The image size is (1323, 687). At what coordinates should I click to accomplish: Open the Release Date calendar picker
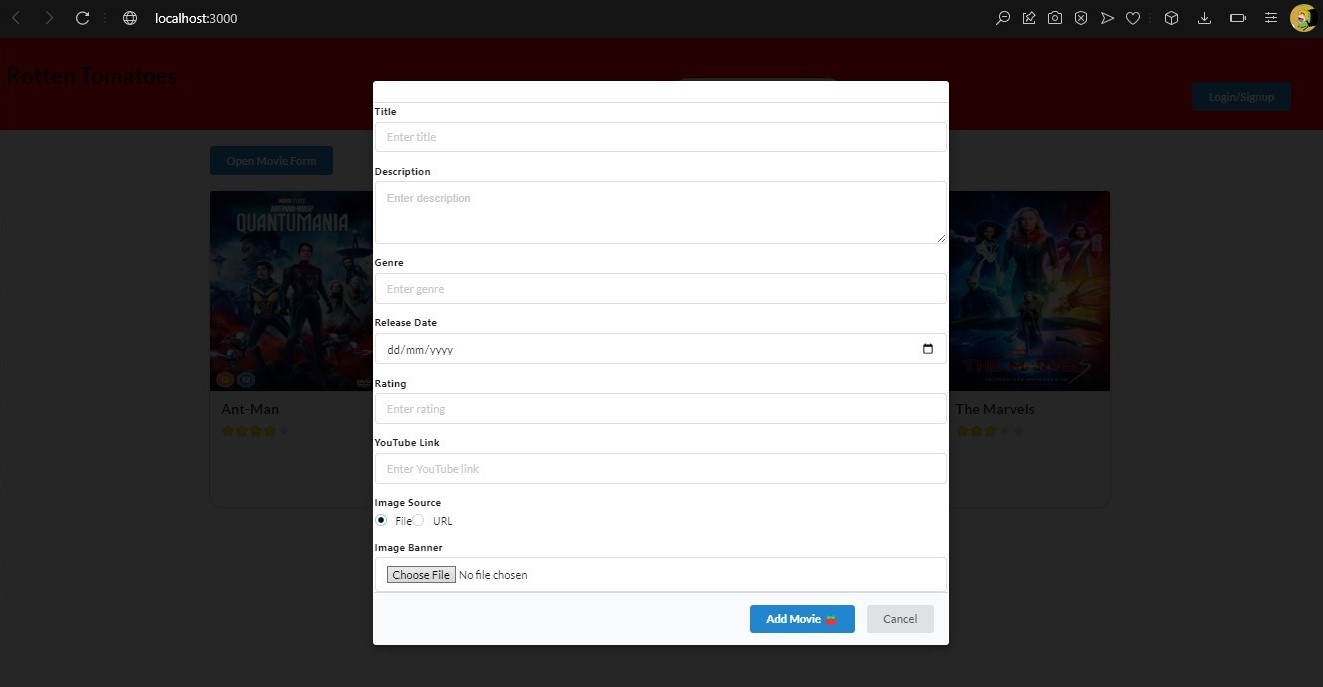point(927,349)
